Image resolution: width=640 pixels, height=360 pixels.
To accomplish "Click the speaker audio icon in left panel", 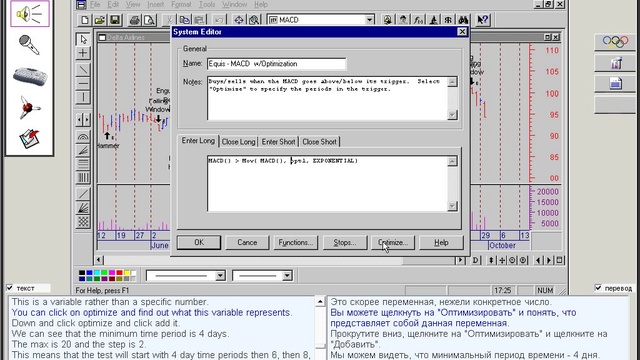I will [x=30, y=14].
